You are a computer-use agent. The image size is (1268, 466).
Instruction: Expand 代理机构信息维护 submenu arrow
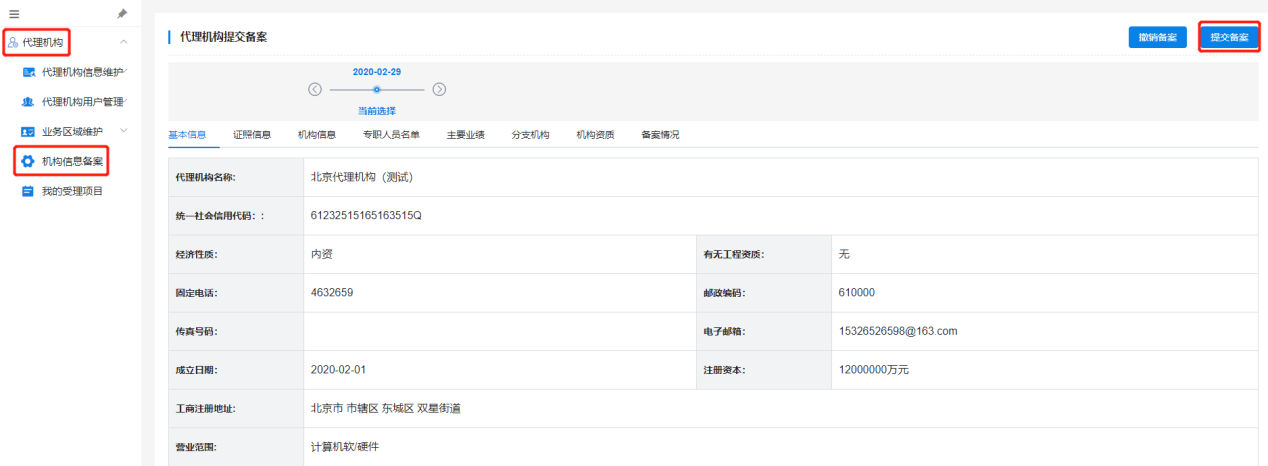point(124,71)
